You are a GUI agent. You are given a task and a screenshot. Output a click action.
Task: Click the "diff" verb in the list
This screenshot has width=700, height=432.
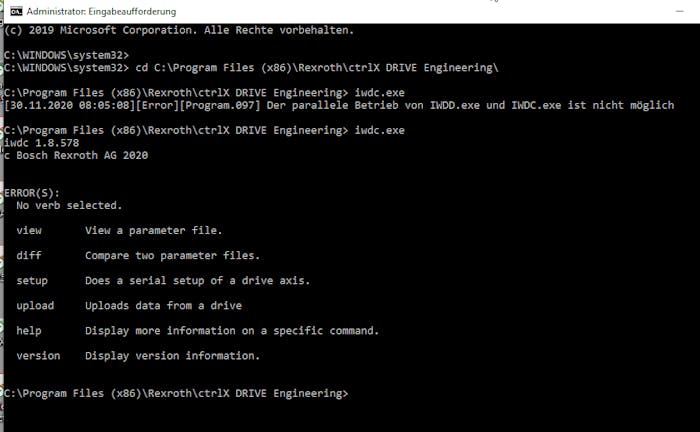[x=29, y=255]
